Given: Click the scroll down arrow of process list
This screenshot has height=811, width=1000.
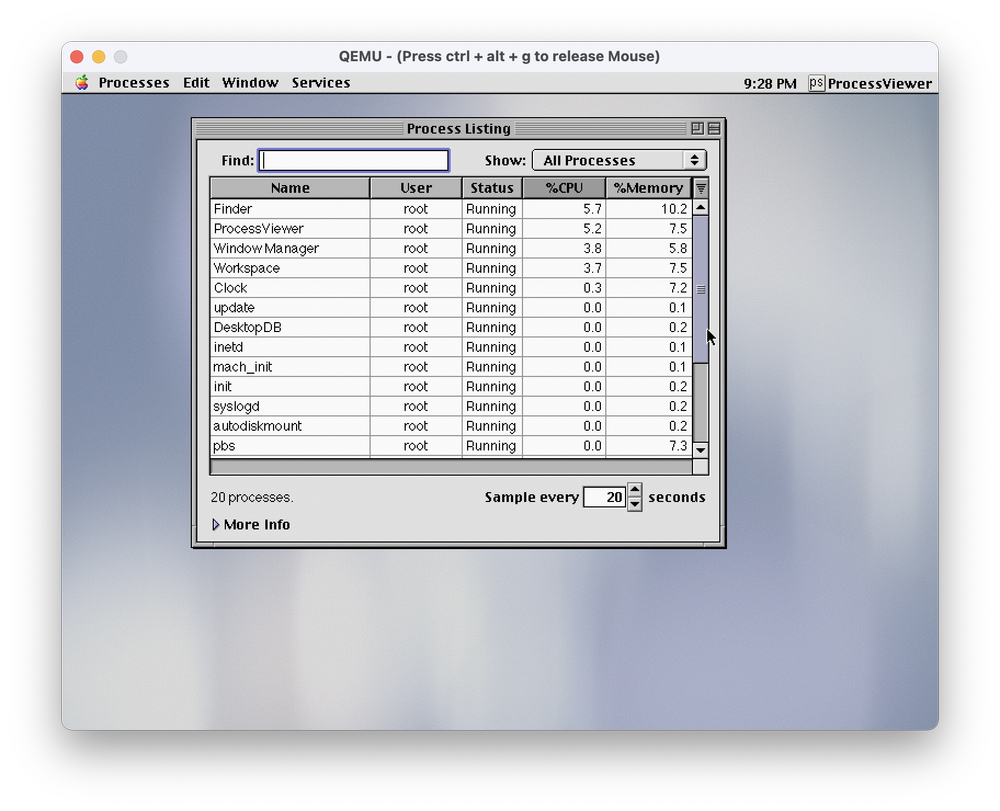Looking at the screenshot, I should [x=700, y=450].
